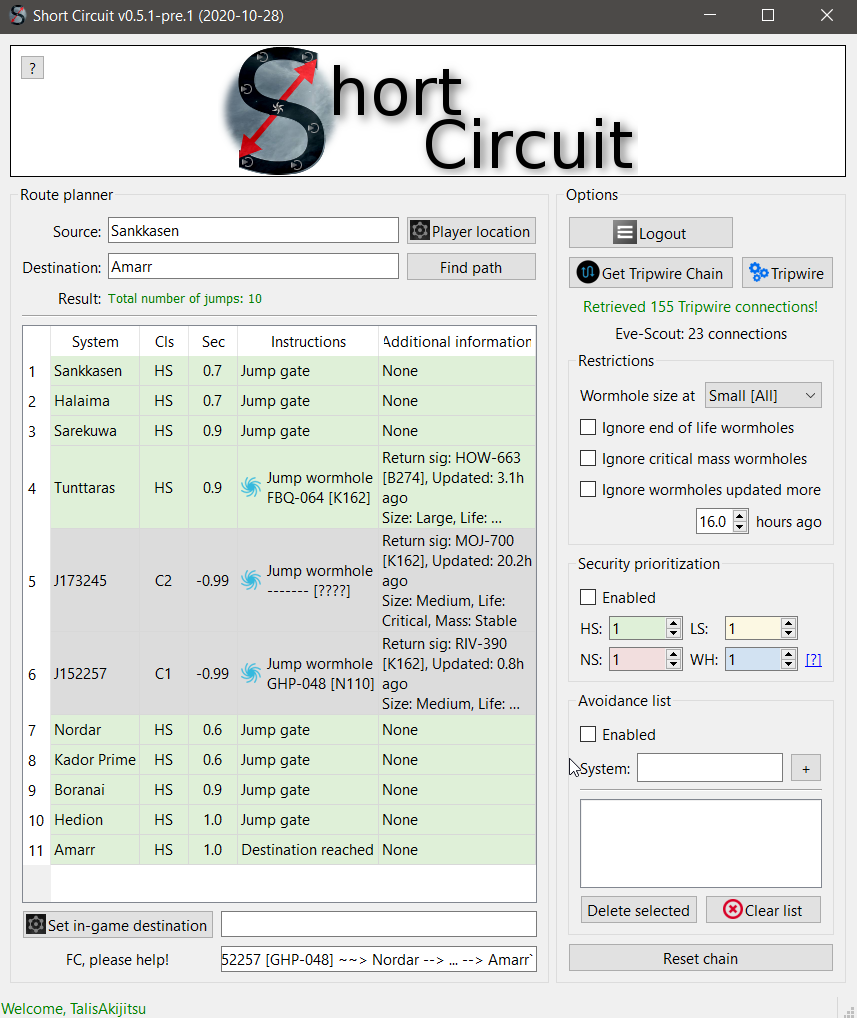This screenshot has width=857, height=1018.
Task: Decrease the LS priority value
Action: point(789,634)
